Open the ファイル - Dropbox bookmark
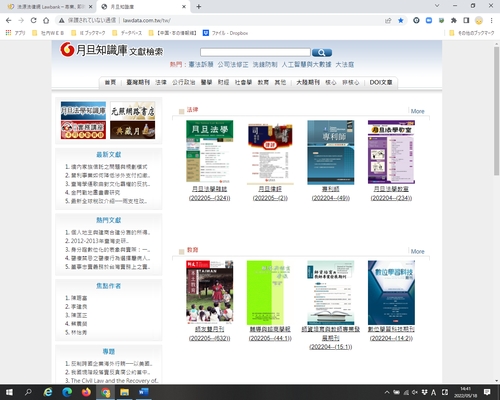 [225, 33]
